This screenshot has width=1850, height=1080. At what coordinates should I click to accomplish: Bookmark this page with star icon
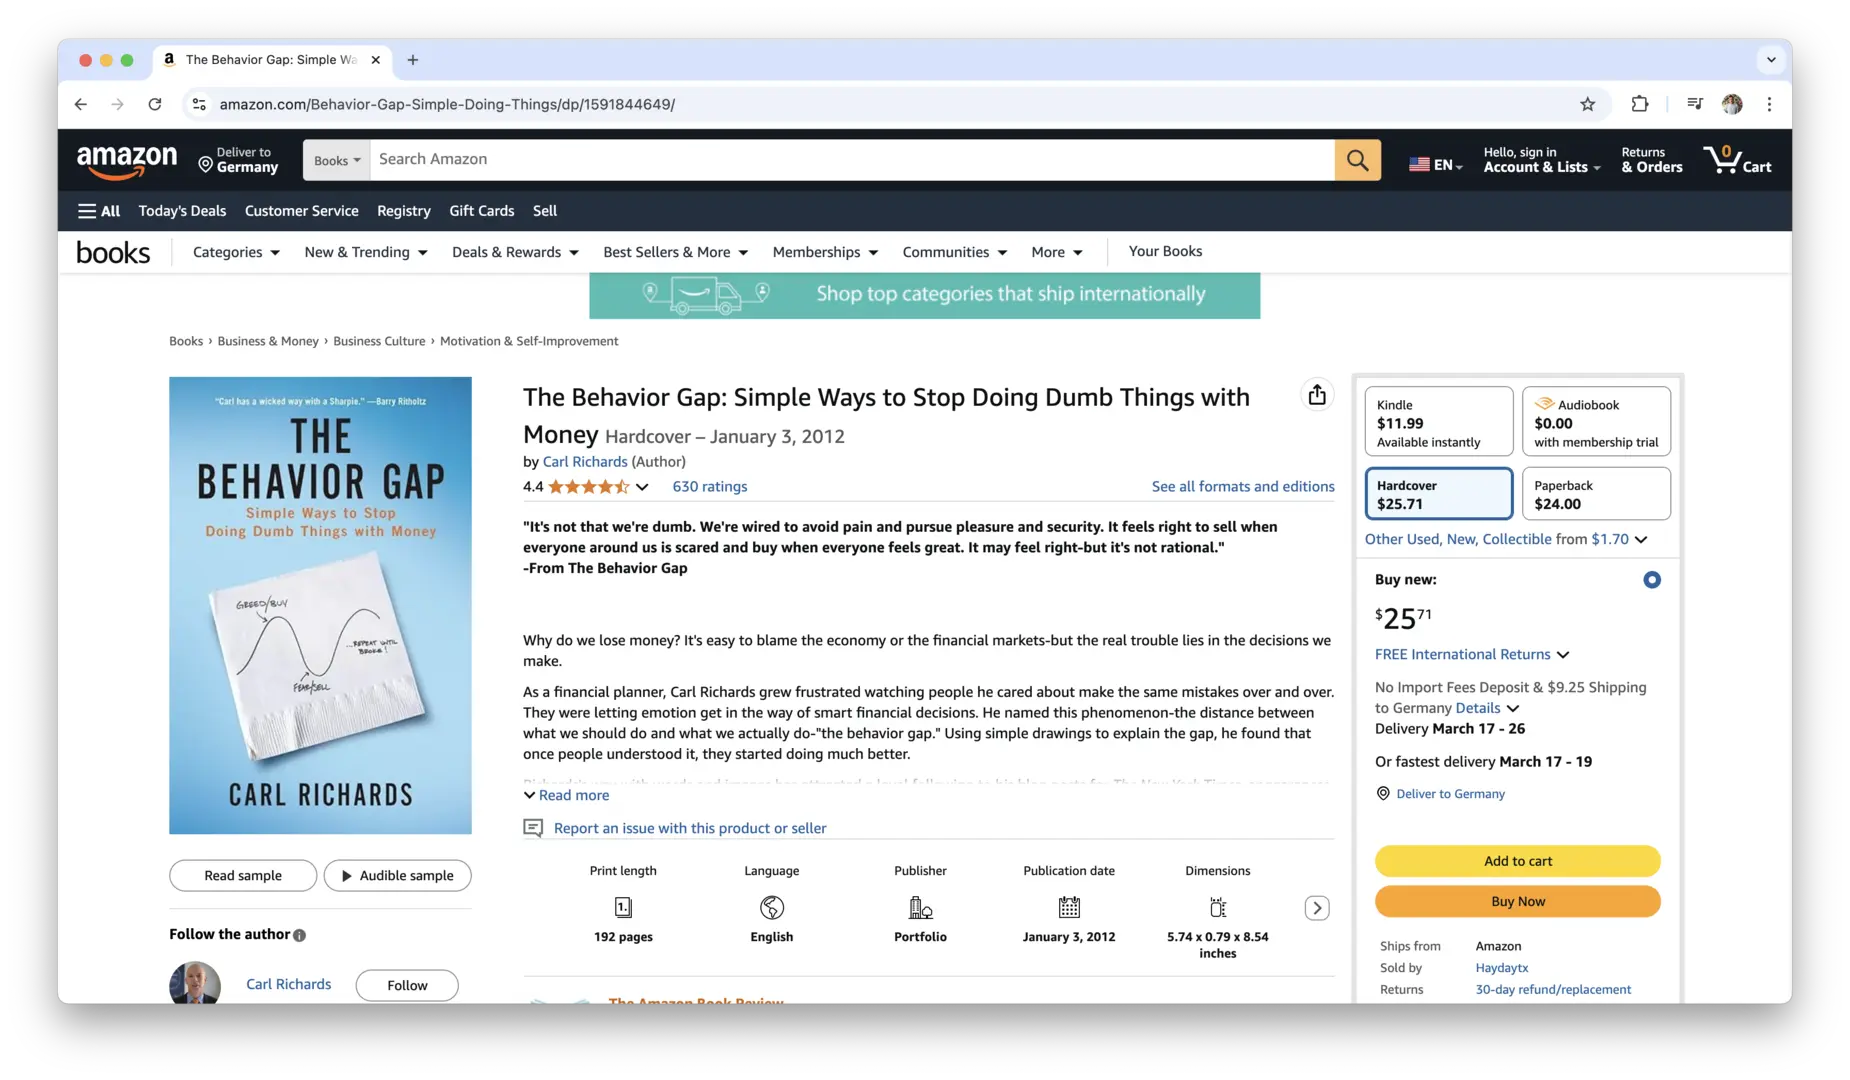1587,104
